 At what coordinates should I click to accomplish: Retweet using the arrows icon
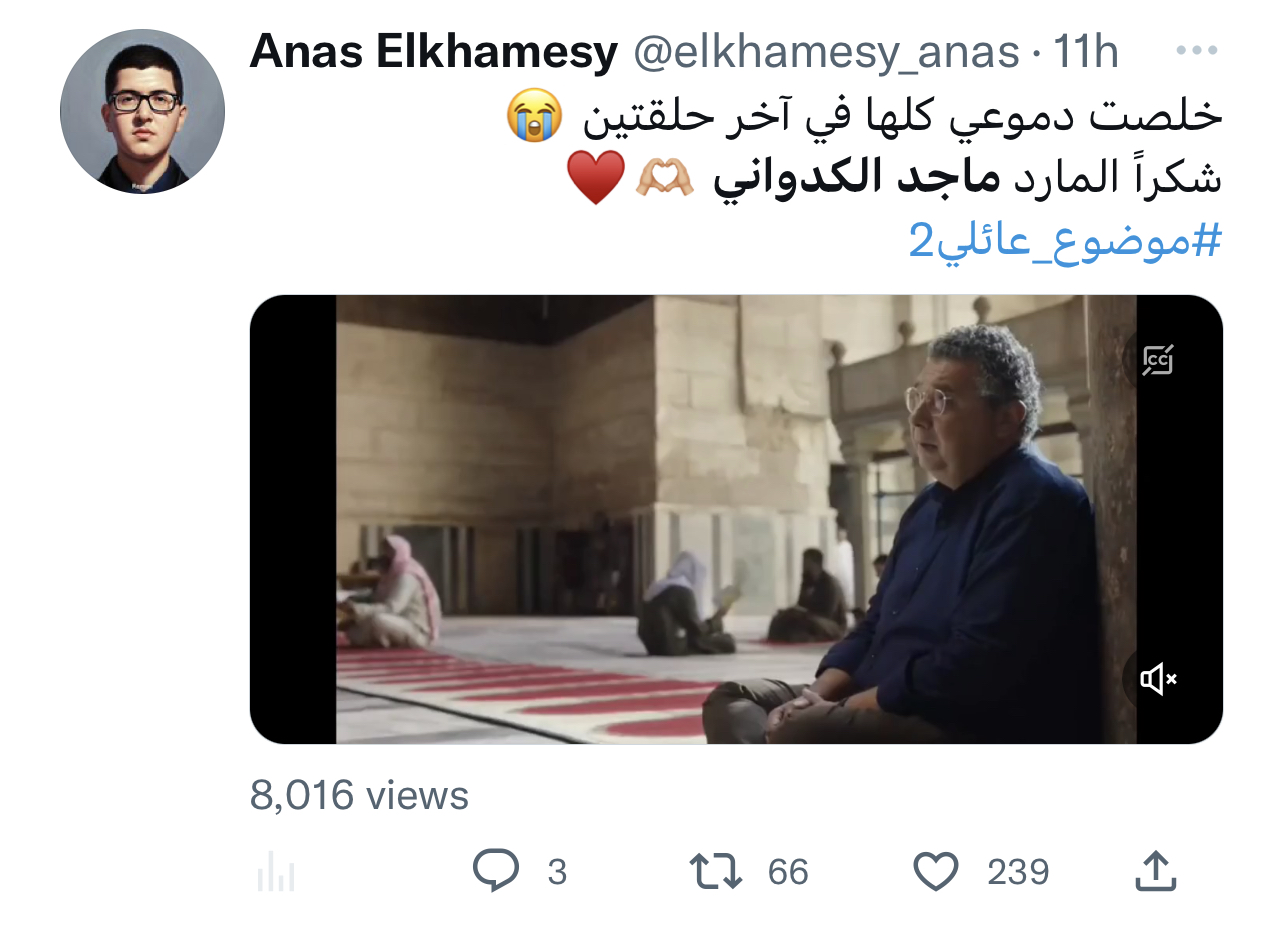point(717,871)
